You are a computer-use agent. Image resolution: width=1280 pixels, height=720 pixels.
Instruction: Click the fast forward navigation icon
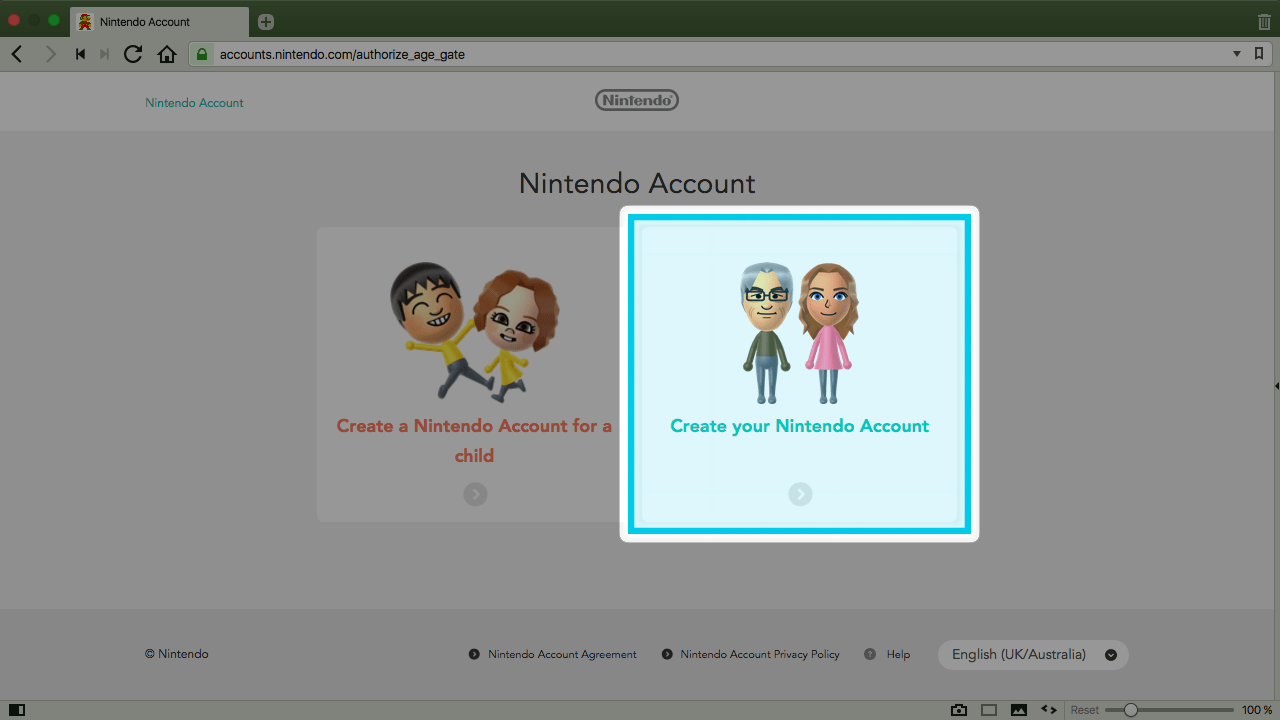(104, 54)
